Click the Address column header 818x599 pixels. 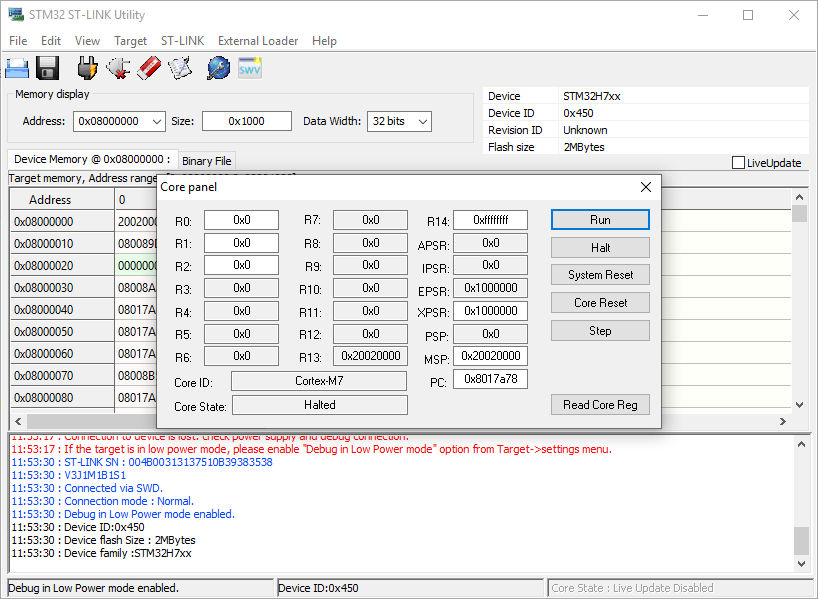click(62, 199)
